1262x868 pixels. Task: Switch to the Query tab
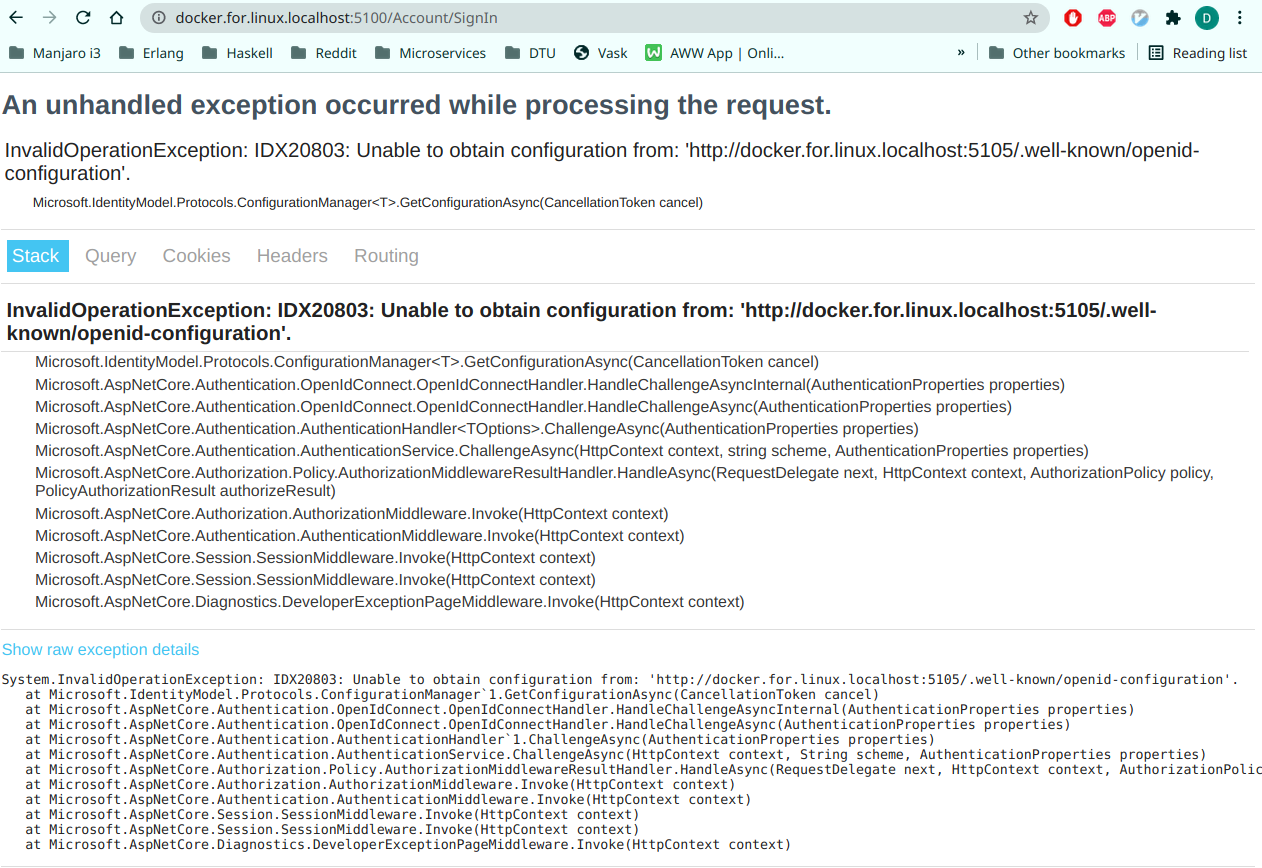(x=110, y=256)
